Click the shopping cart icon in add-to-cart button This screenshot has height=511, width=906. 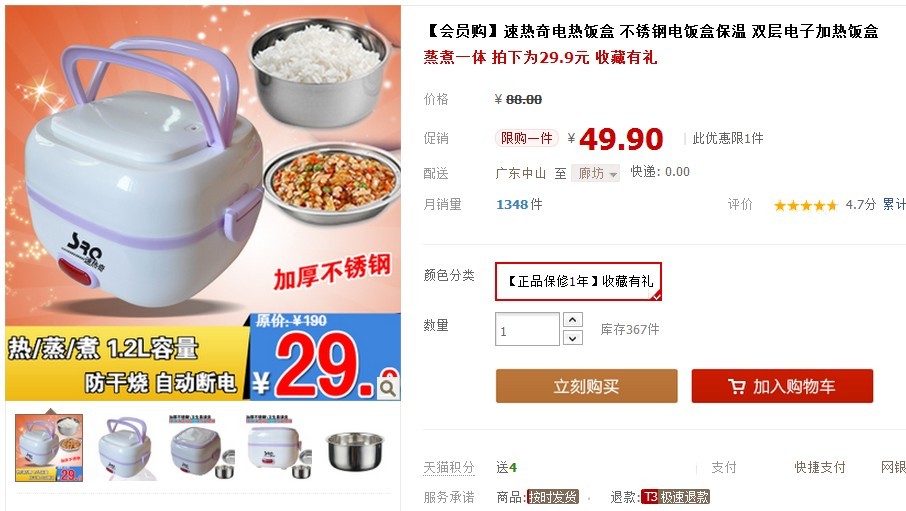click(736, 386)
